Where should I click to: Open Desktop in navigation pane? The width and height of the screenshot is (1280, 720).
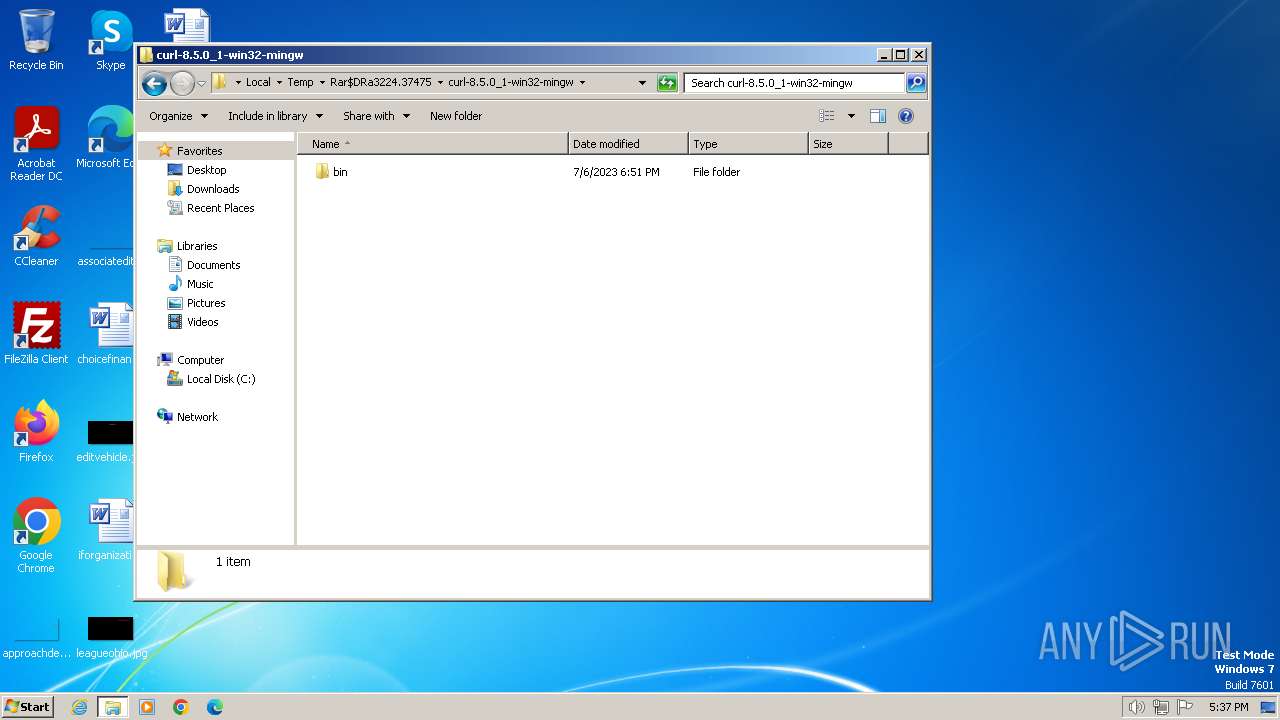point(206,170)
